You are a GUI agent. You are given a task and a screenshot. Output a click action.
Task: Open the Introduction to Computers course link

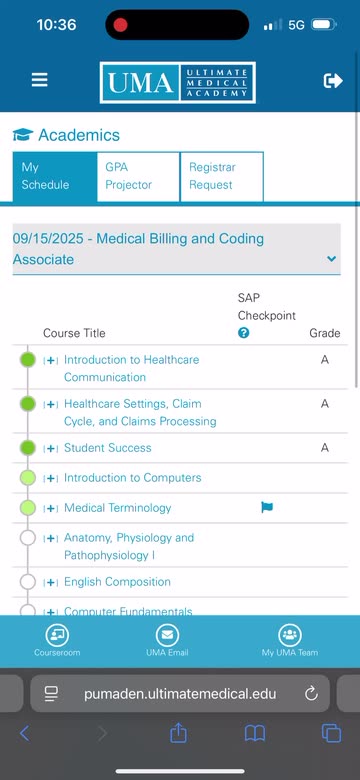pyautogui.click(x=133, y=478)
